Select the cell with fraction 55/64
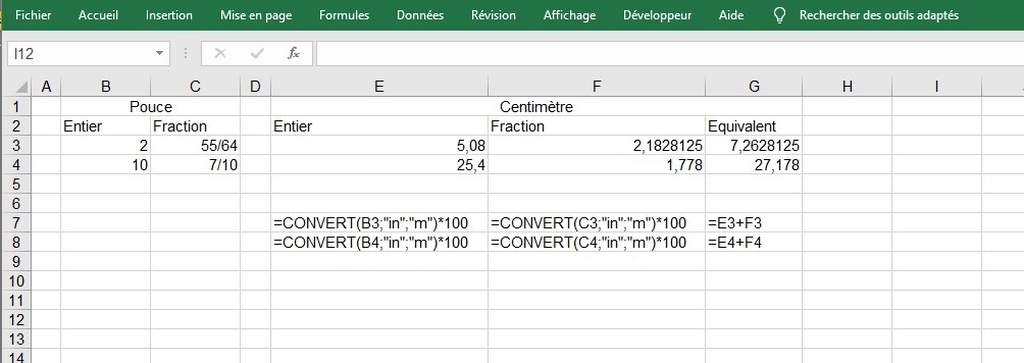The width and height of the screenshot is (1024, 363). click(195, 145)
